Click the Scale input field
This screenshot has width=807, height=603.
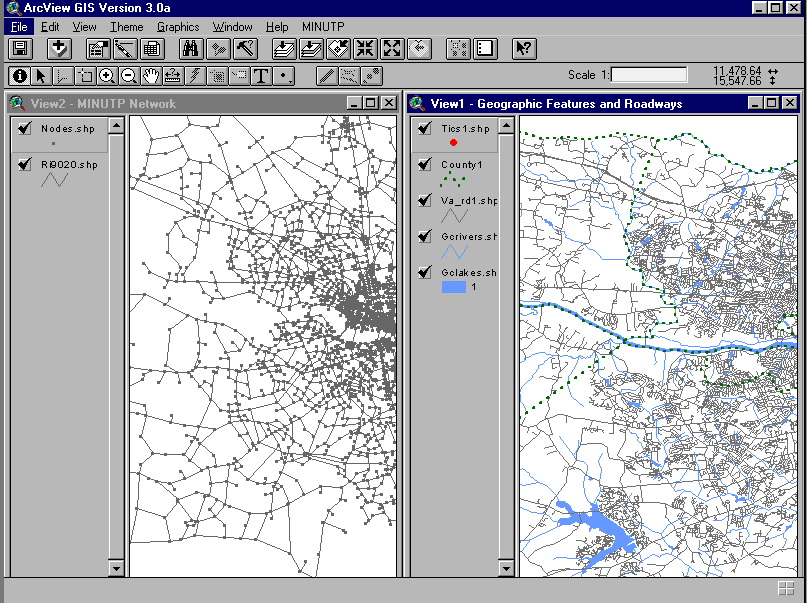click(x=649, y=75)
